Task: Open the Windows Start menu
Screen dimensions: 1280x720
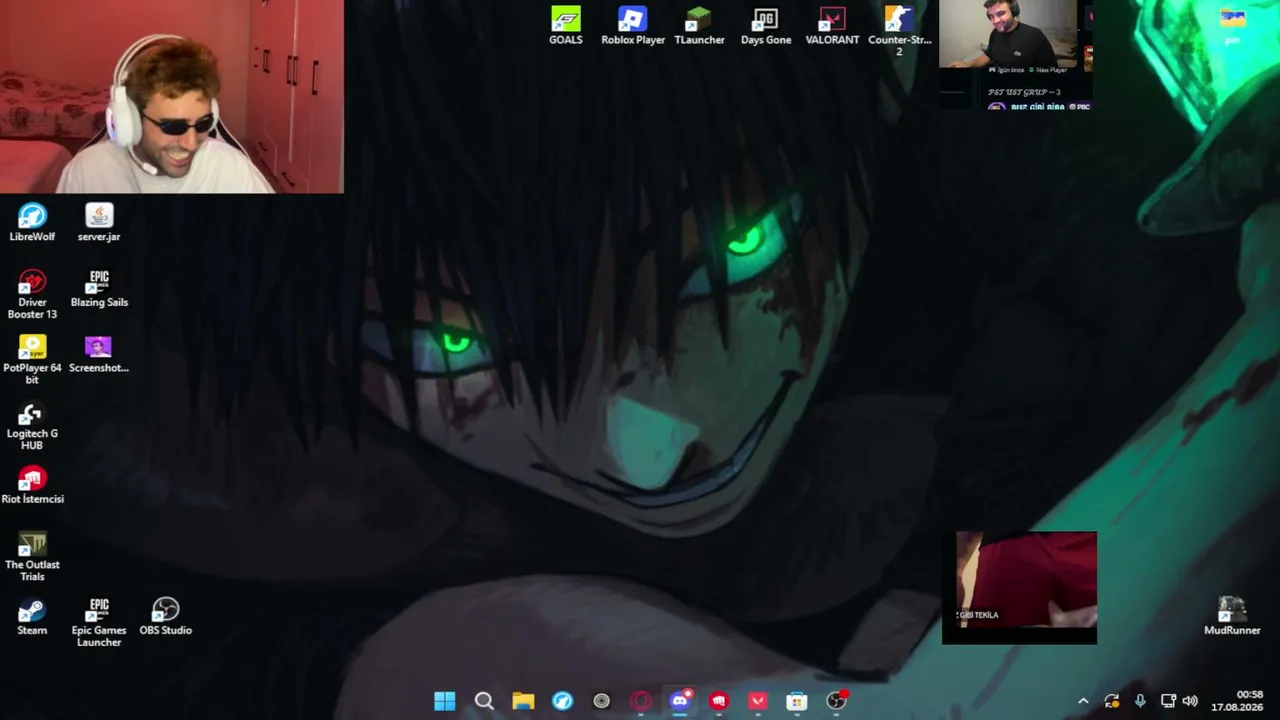Action: 445,701
